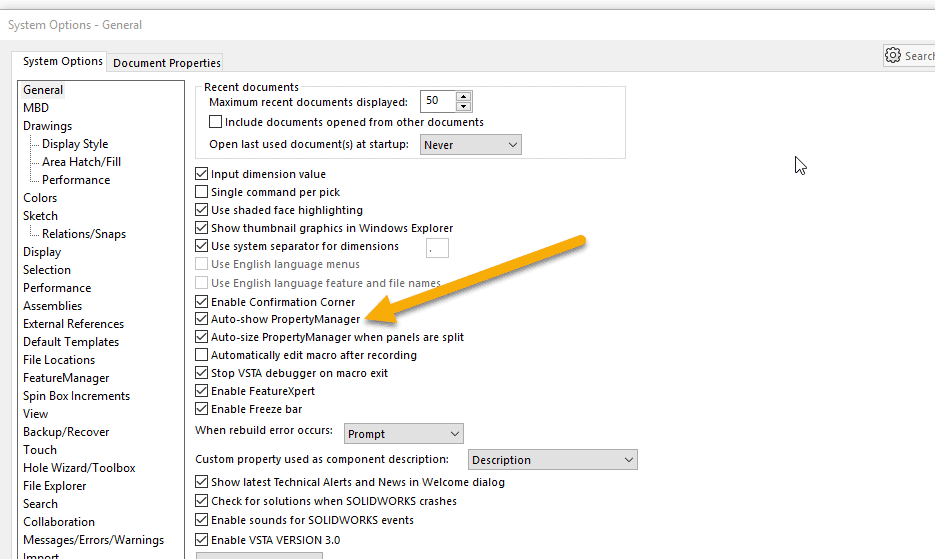This screenshot has height=559, width=935.
Task: Open the Search options category
Action: click(x=40, y=504)
